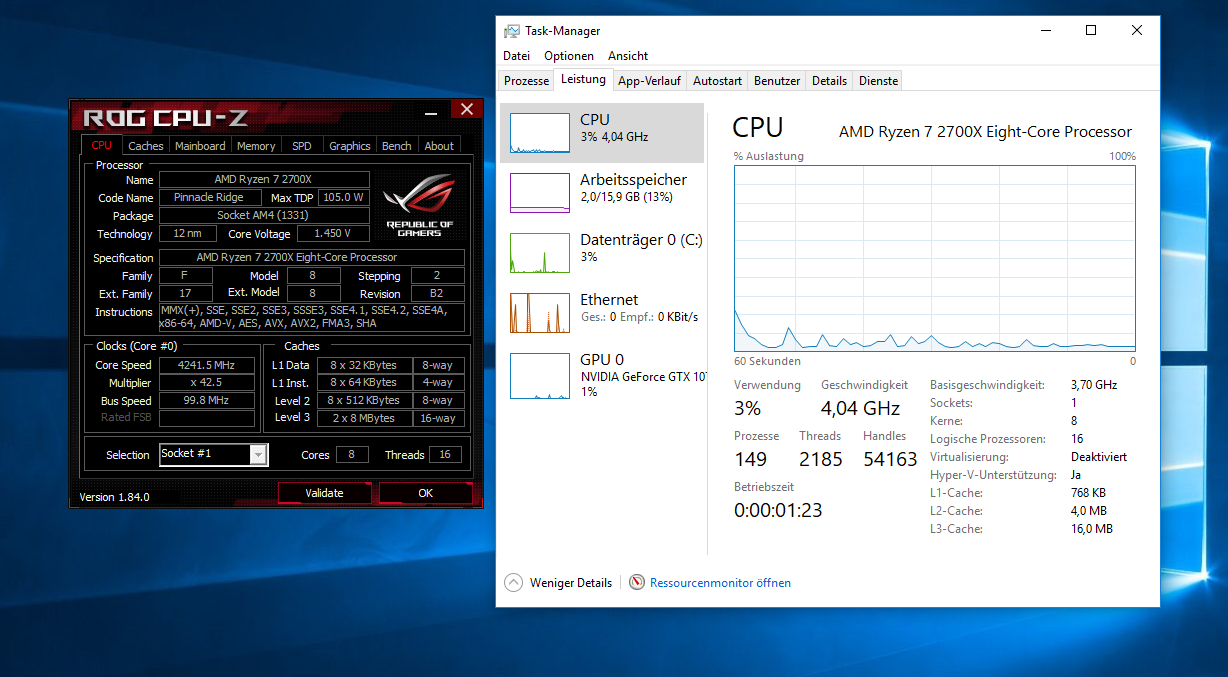
Task: Open the Mainboard tab in CPU-Z
Action: [x=200, y=146]
